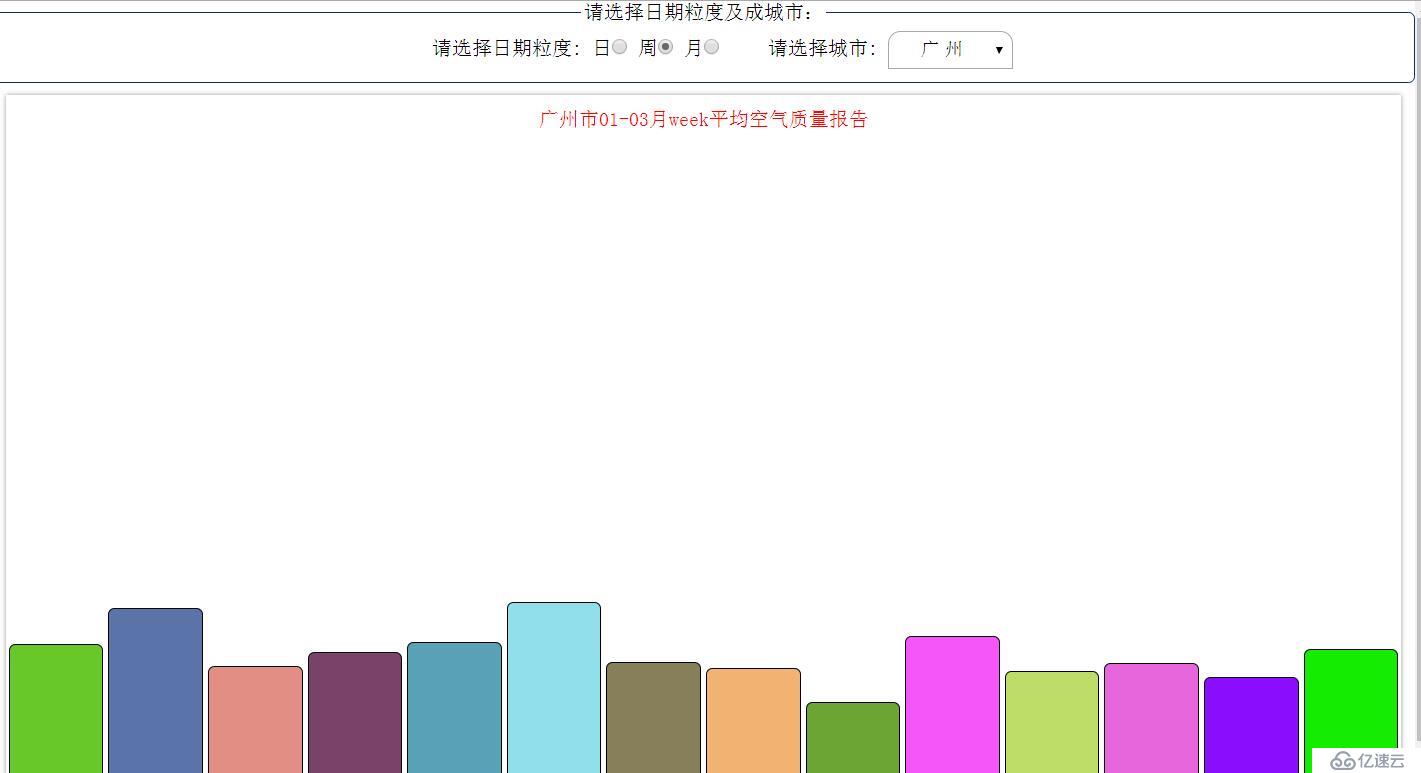Click the short dark green bar
The width and height of the screenshot is (1421, 773).
(x=853, y=737)
